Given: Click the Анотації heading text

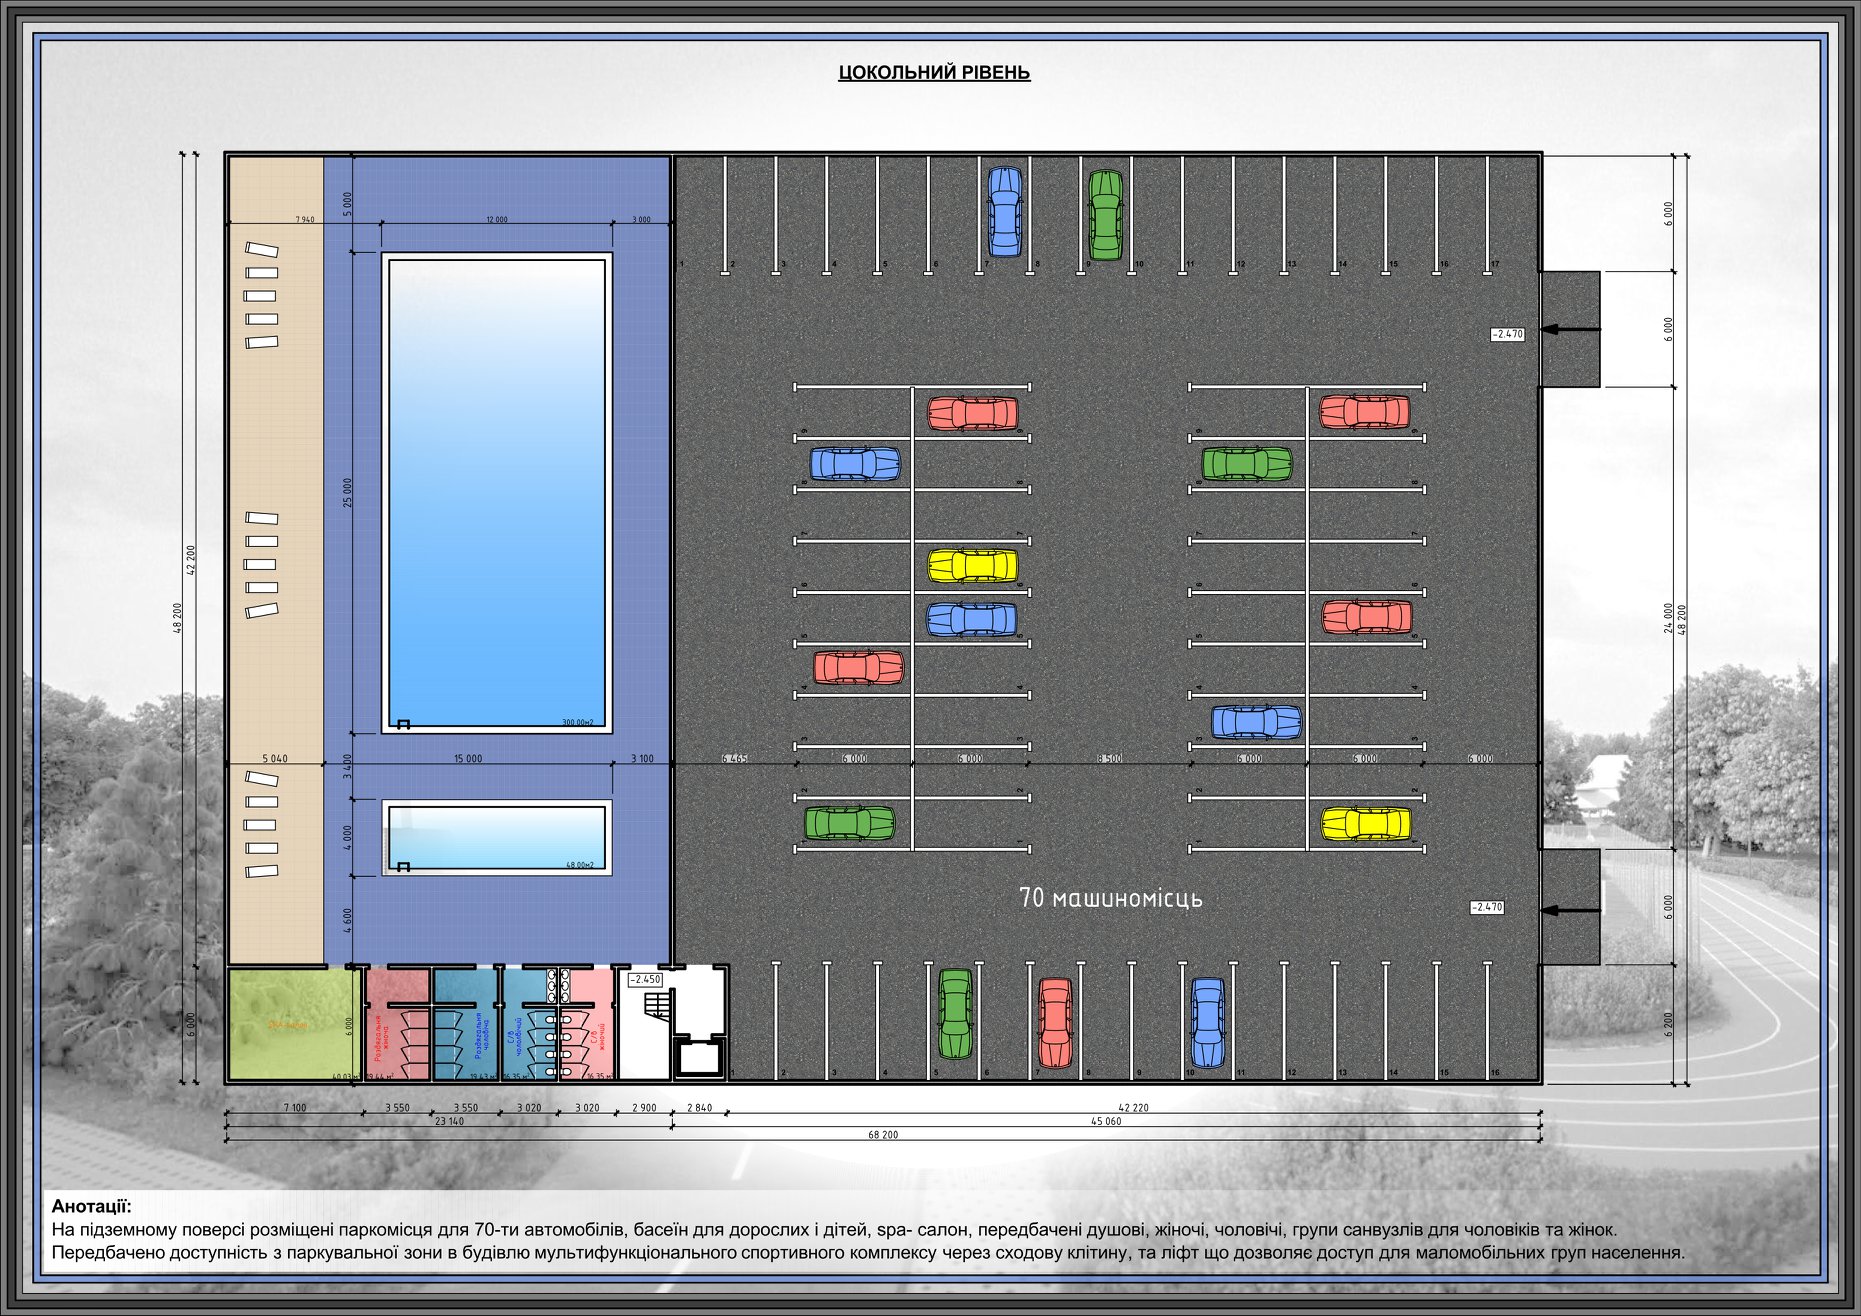Looking at the screenshot, I should point(91,1207).
